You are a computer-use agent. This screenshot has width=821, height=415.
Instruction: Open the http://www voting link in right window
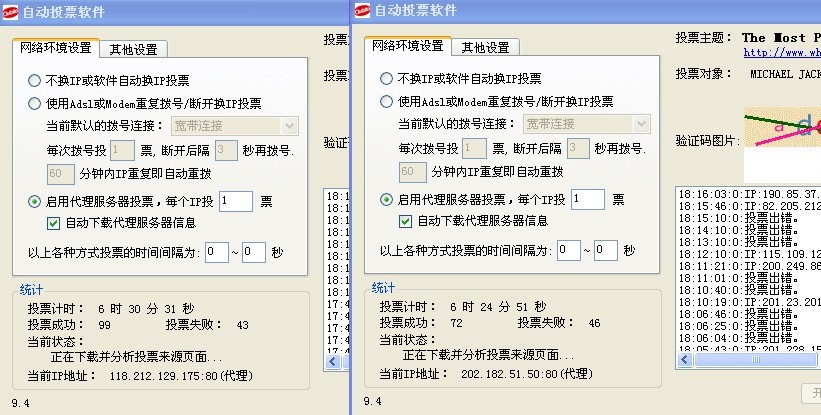point(782,53)
